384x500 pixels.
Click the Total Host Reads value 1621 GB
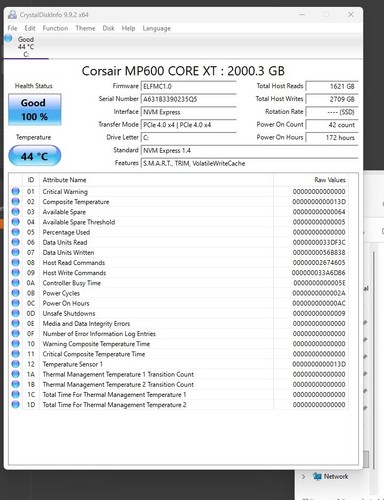(332, 86)
